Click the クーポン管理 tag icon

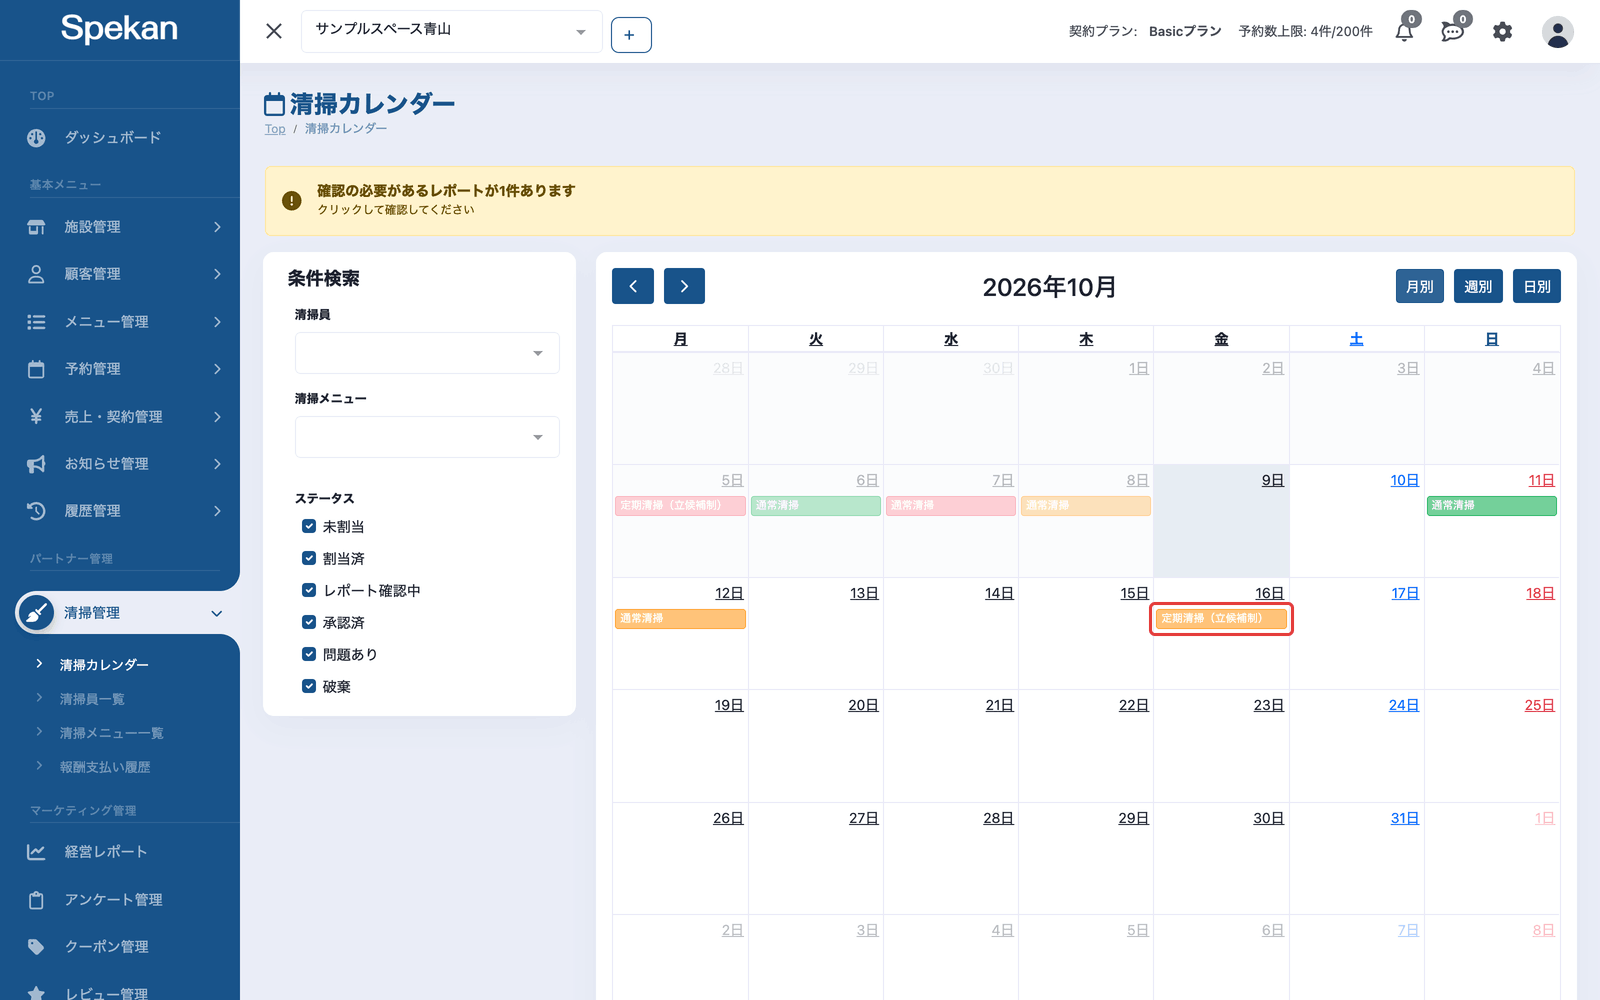(x=36, y=947)
